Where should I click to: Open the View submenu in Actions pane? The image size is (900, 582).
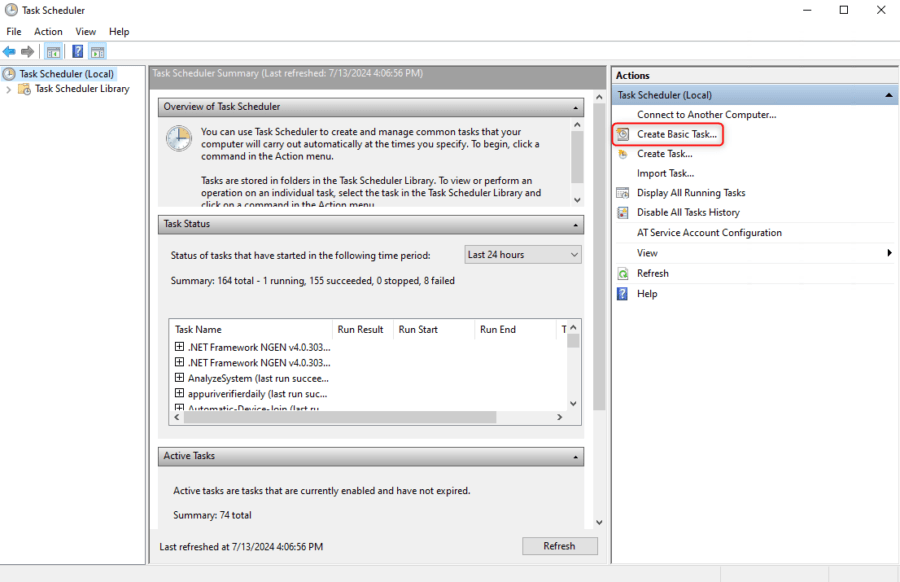point(647,253)
